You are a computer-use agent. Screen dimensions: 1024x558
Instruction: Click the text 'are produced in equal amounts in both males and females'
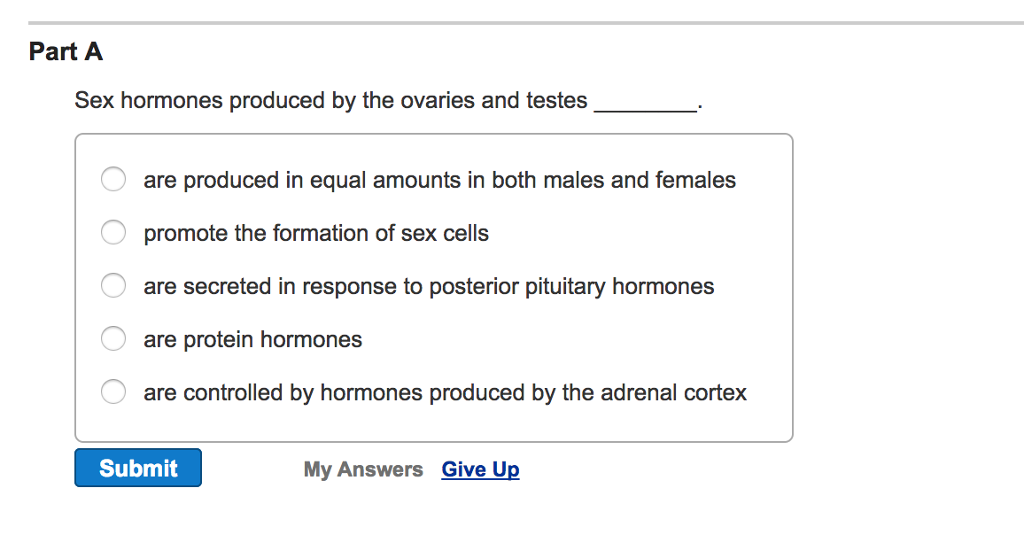(x=440, y=180)
